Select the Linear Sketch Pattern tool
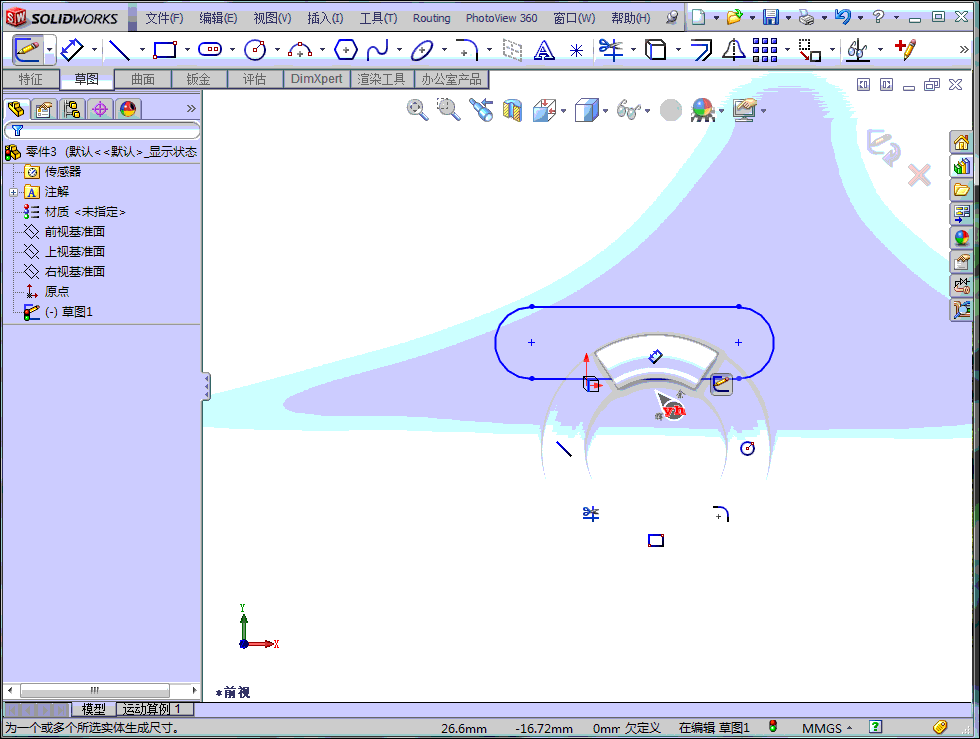Image resolution: width=980 pixels, height=739 pixels. pos(765,49)
